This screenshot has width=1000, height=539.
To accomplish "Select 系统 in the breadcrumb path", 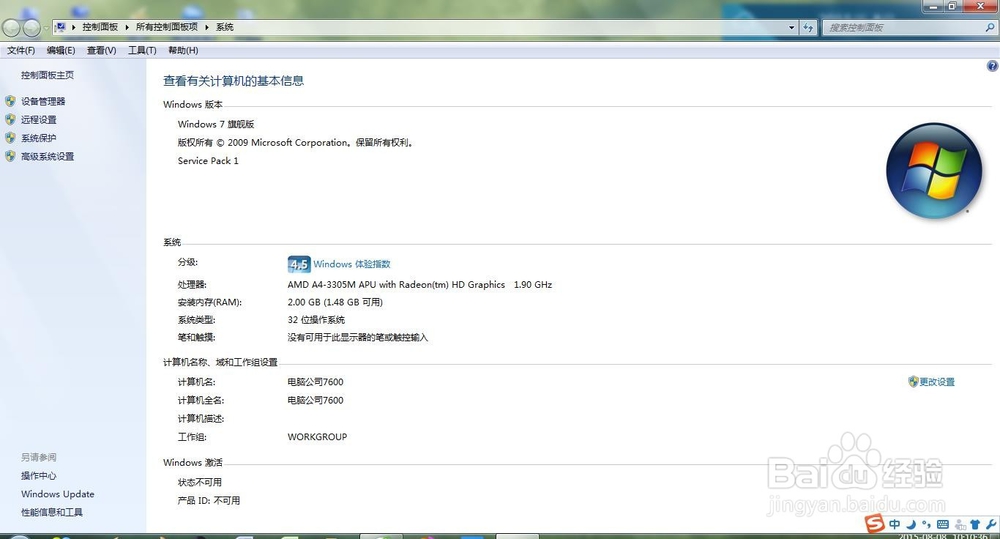I will [x=224, y=27].
